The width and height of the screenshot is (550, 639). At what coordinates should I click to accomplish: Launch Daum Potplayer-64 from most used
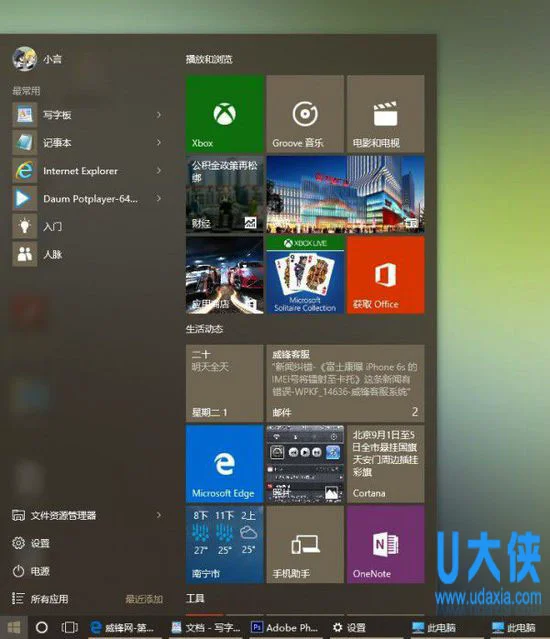click(x=90, y=198)
